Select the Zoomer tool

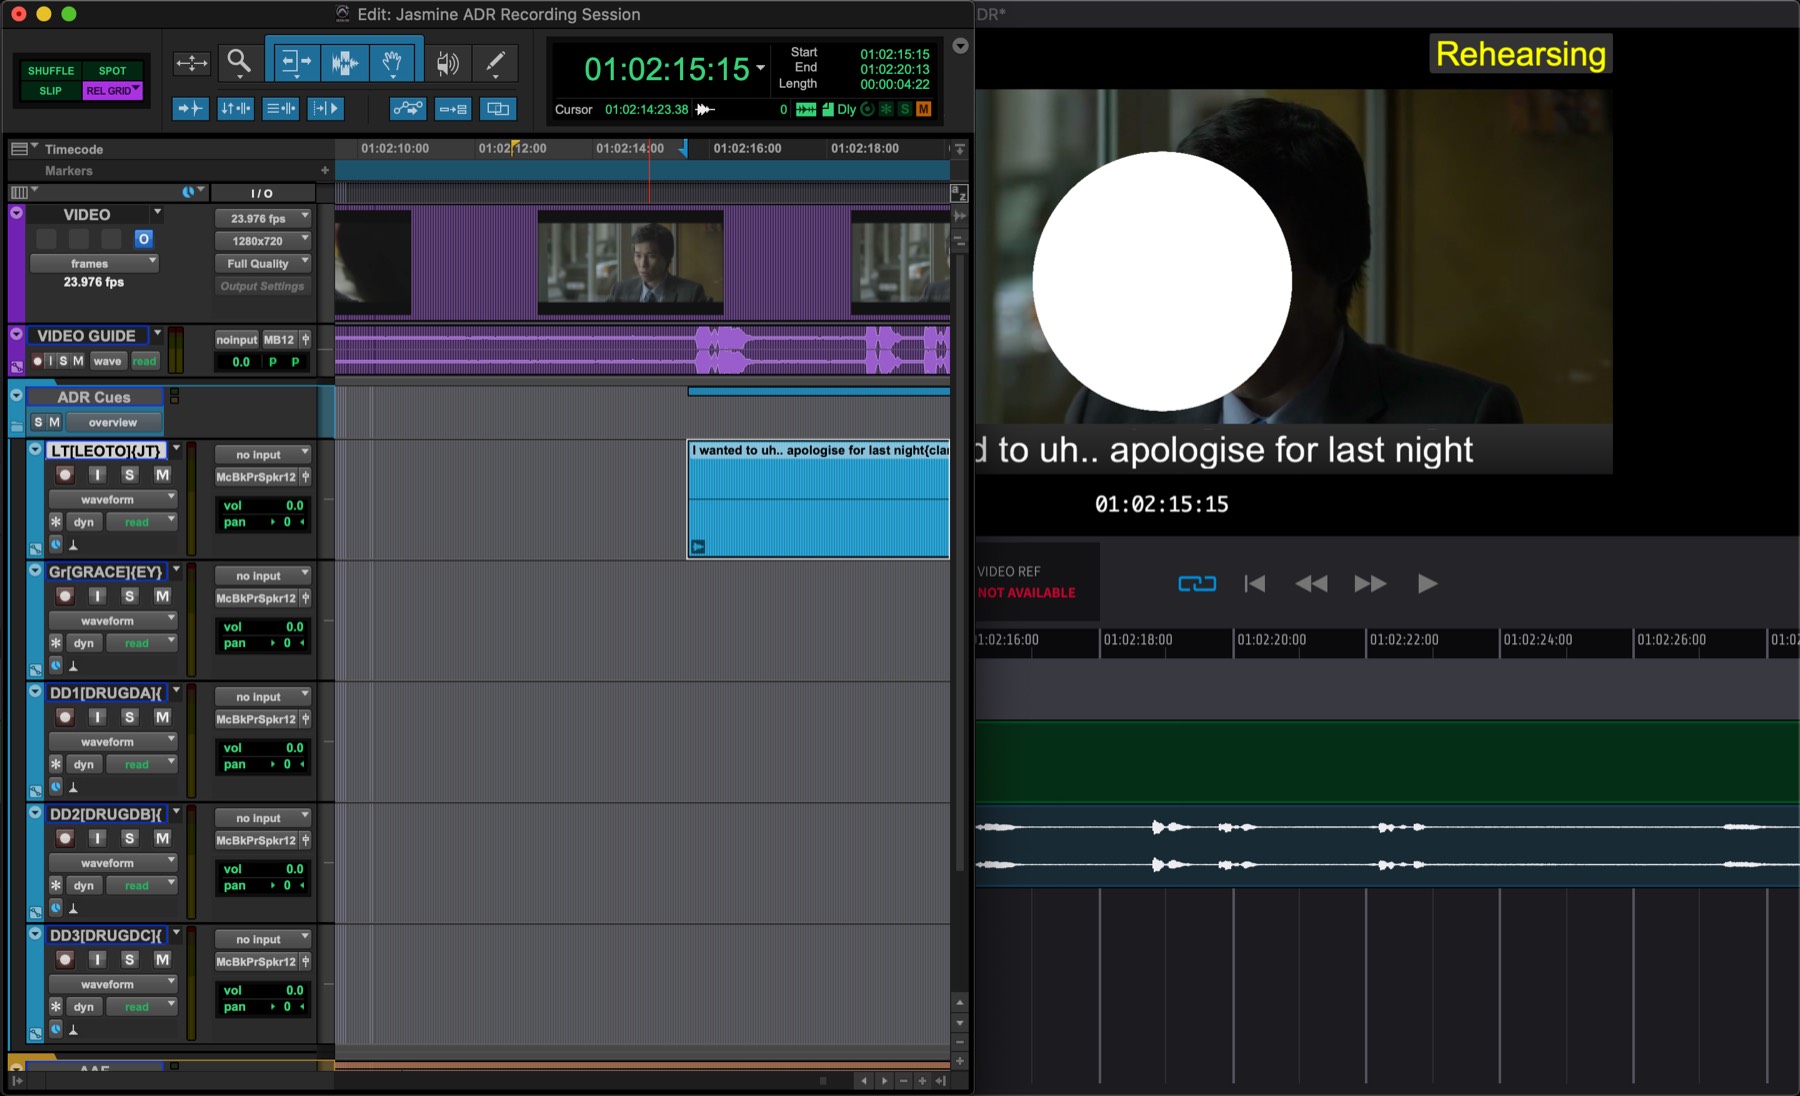(239, 62)
